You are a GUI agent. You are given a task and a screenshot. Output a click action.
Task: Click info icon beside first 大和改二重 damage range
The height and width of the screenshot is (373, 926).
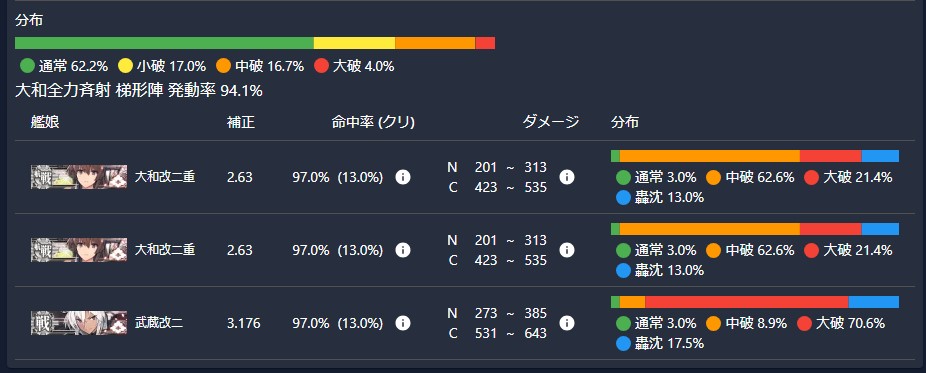(x=566, y=177)
